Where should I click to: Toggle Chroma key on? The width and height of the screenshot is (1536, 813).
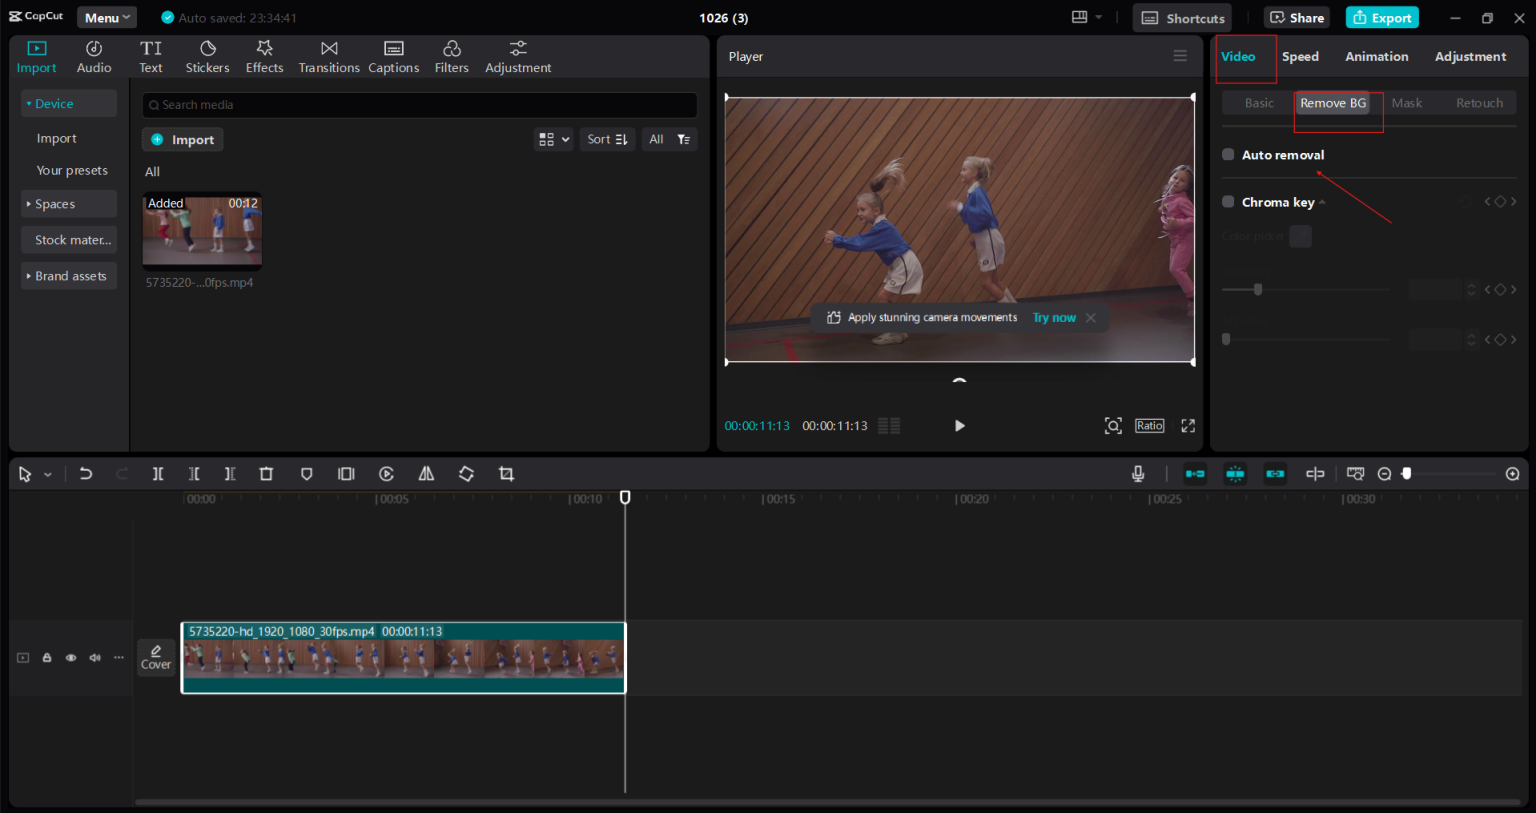pyautogui.click(x=1228, y=201)
